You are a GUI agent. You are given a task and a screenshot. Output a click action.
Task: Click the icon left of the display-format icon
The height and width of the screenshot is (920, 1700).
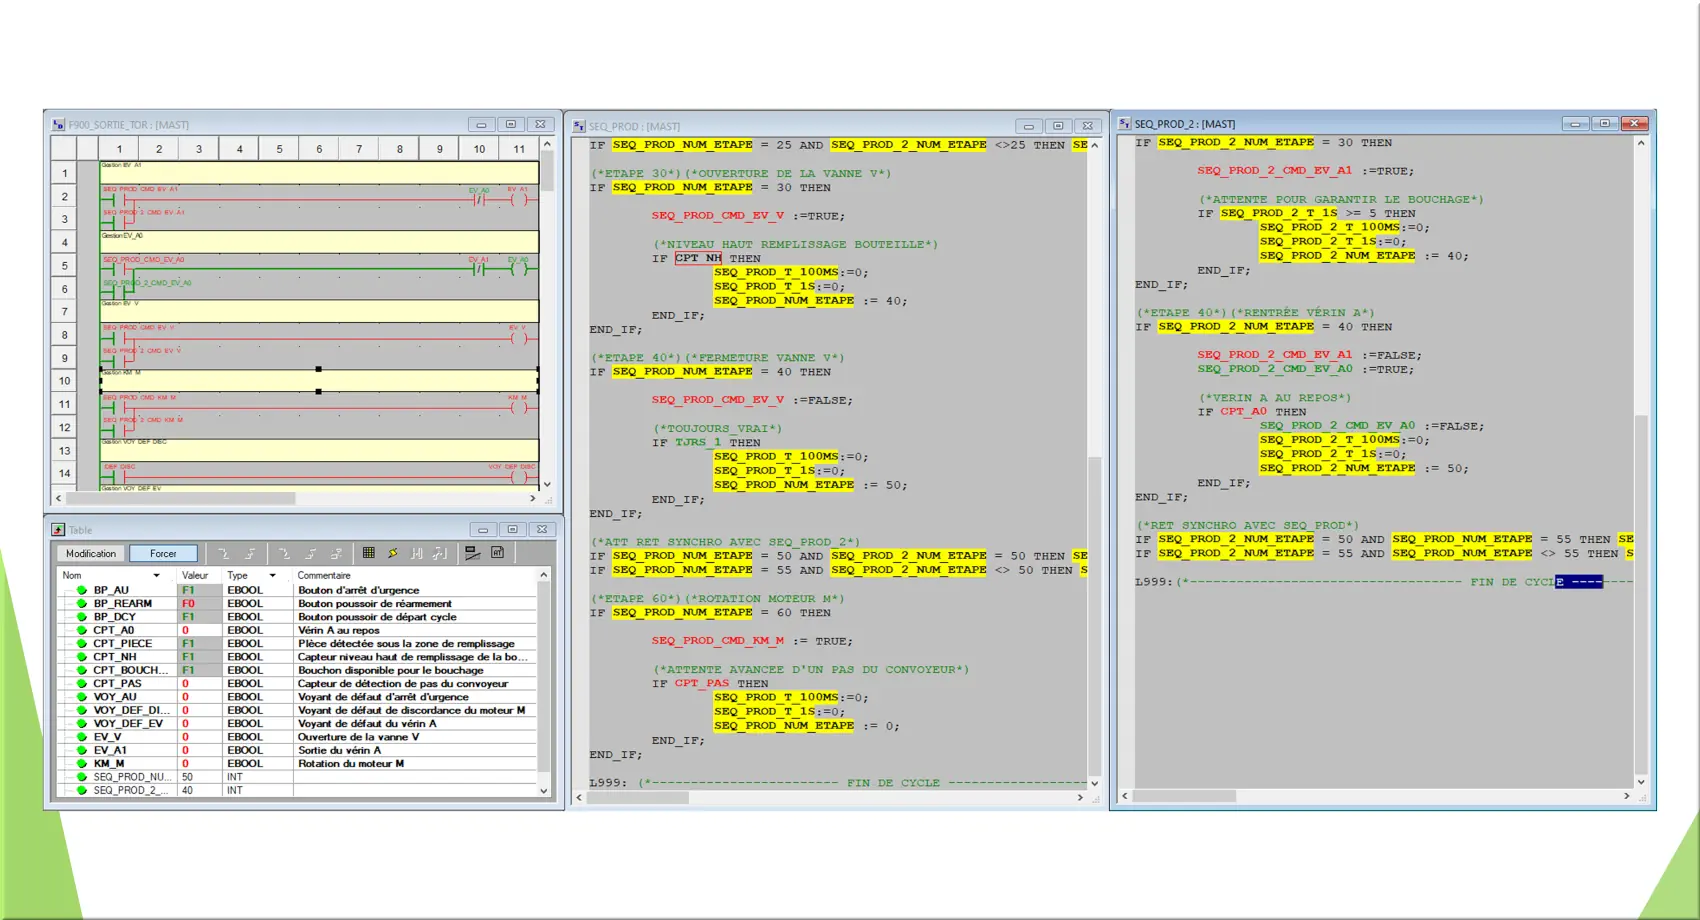[440, 553]
